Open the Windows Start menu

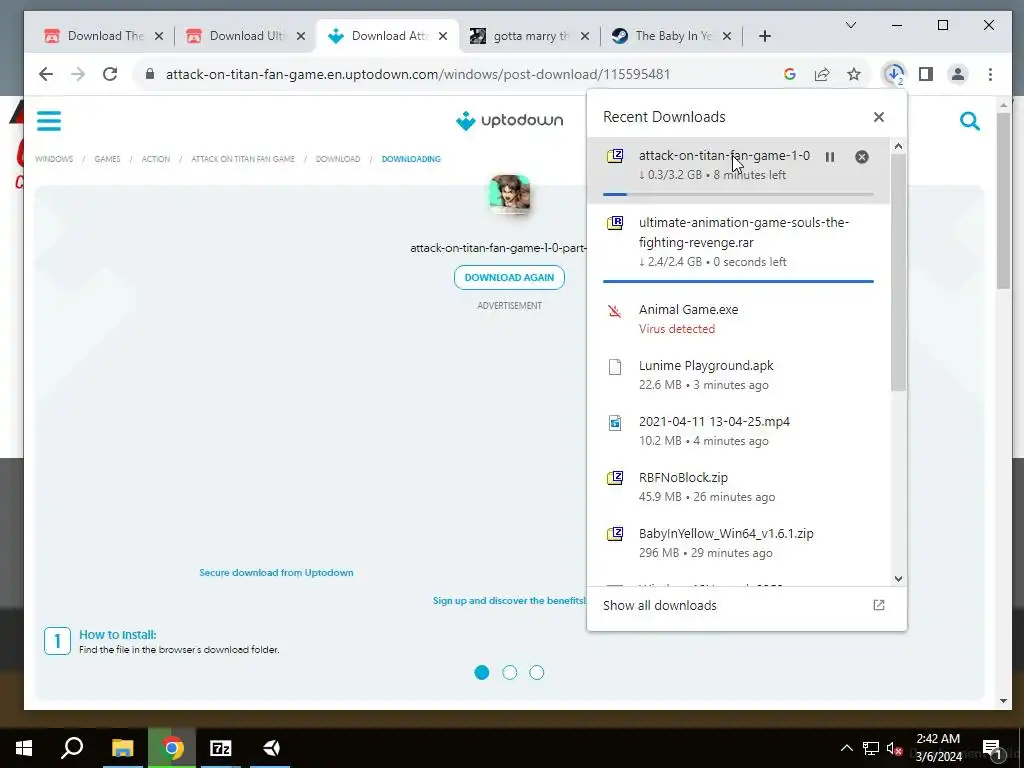tap(24, 748)
